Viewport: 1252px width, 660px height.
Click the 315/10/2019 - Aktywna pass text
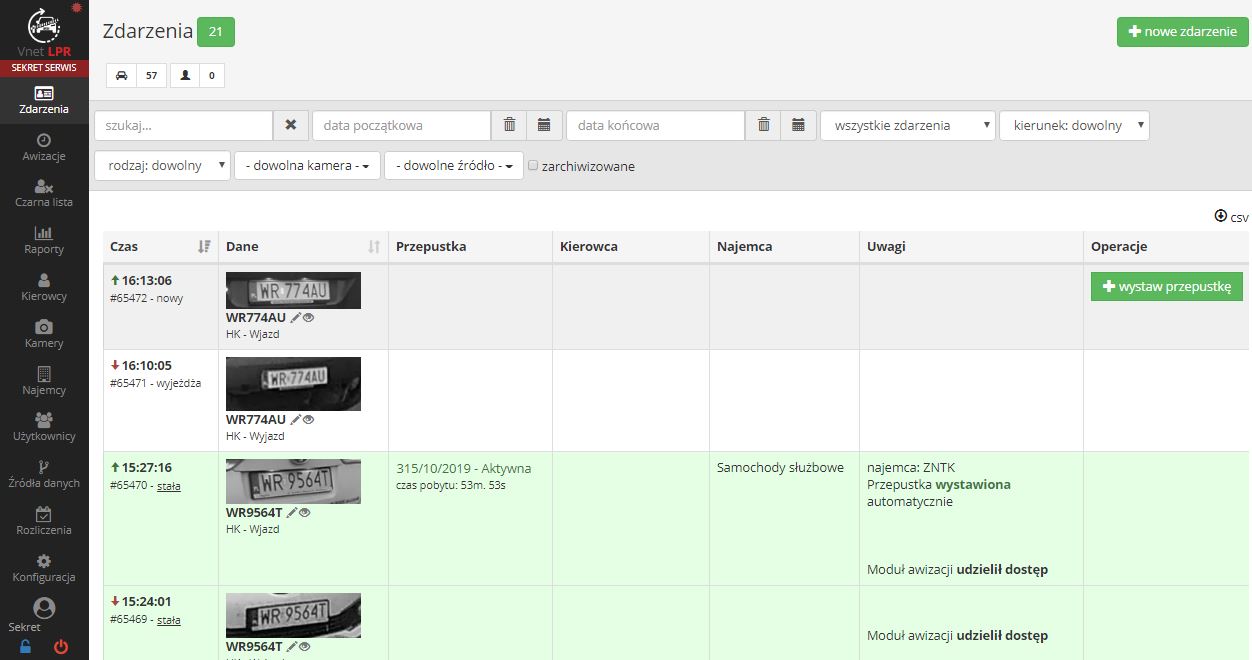[464, 468]
